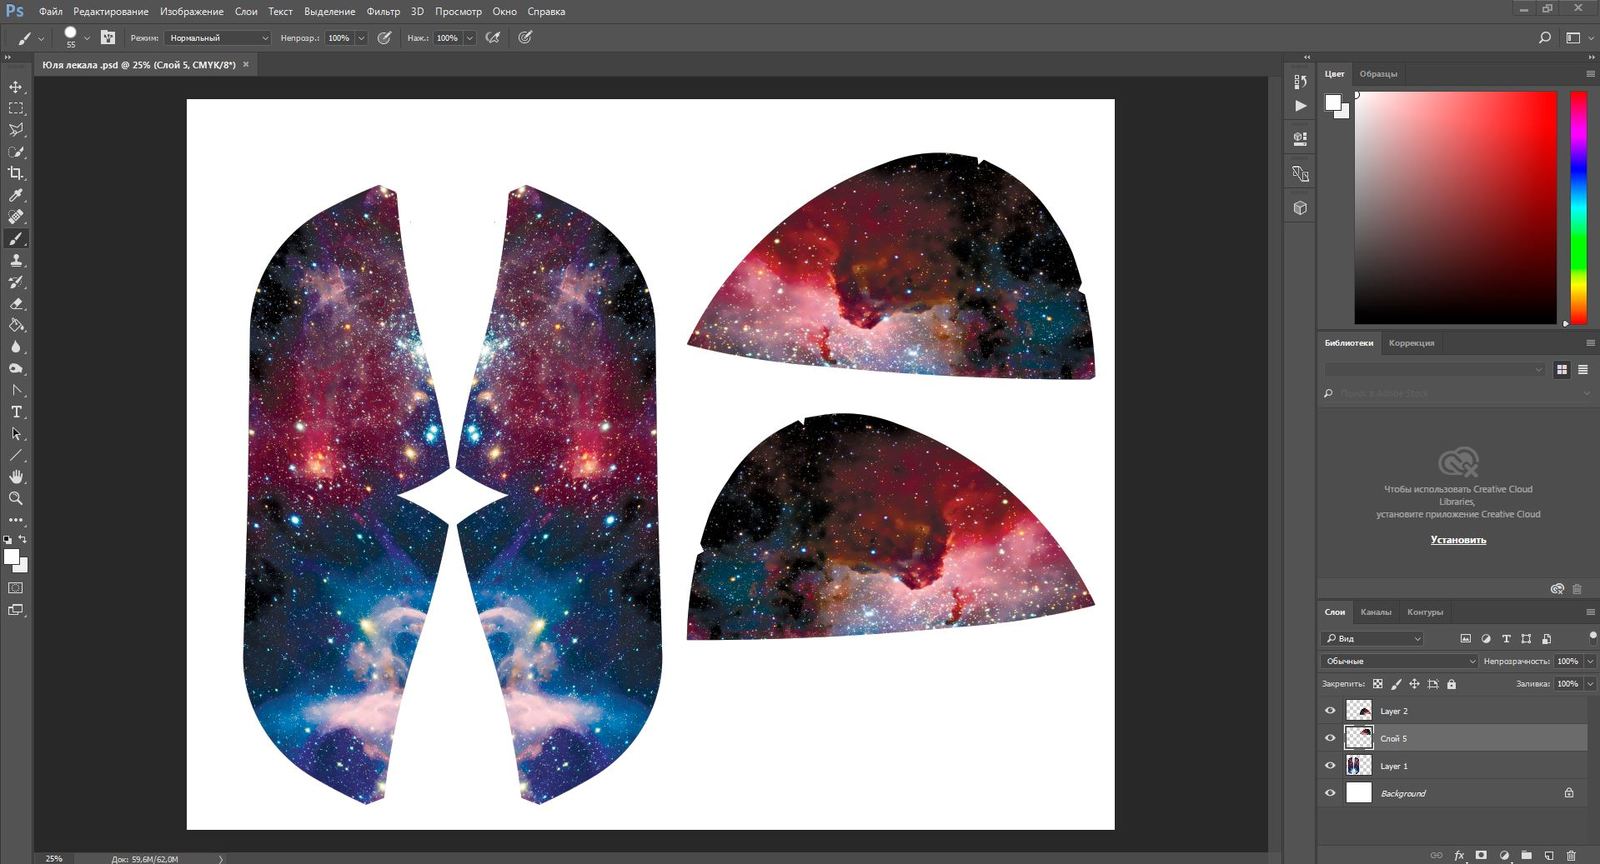
Task: Add layer style with fx icon
Action: click(x=1459, y=856)
